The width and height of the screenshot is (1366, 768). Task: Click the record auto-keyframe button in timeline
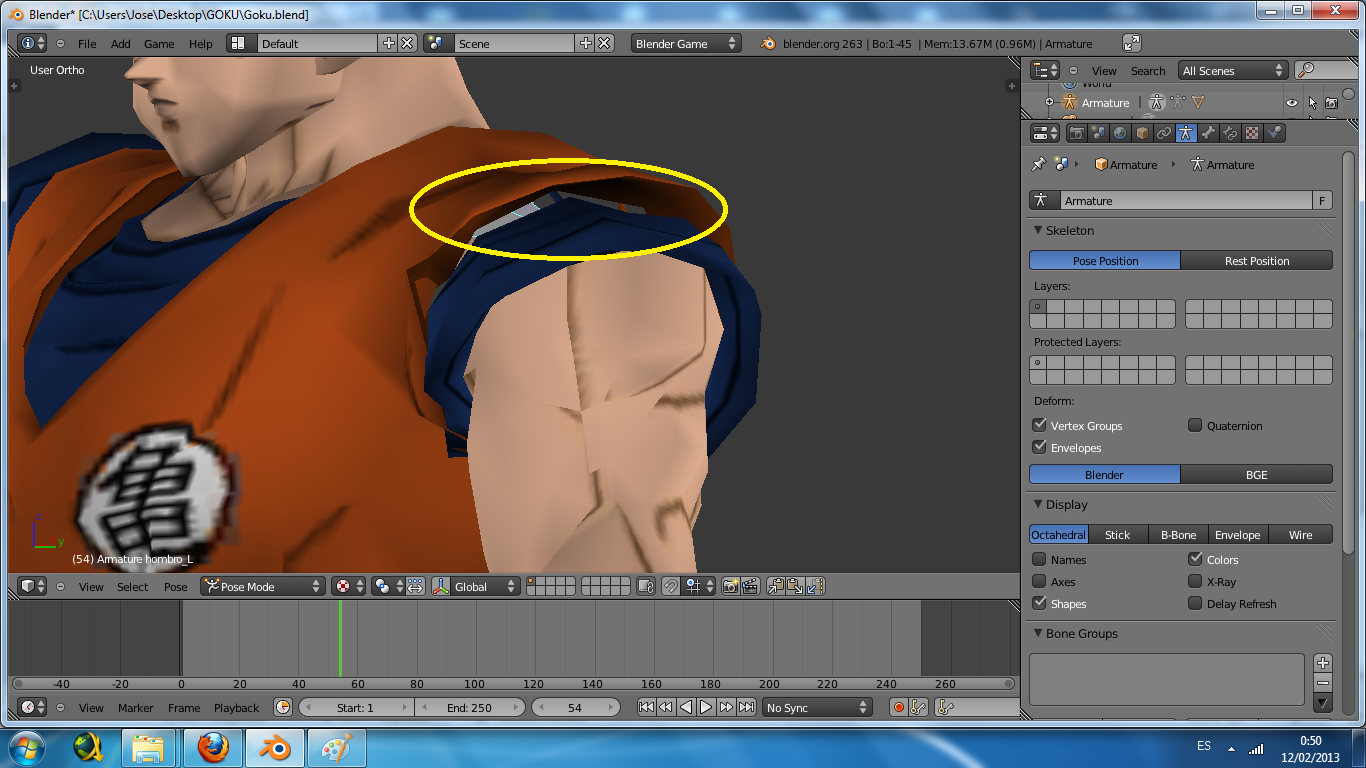(x=898, y=708)
